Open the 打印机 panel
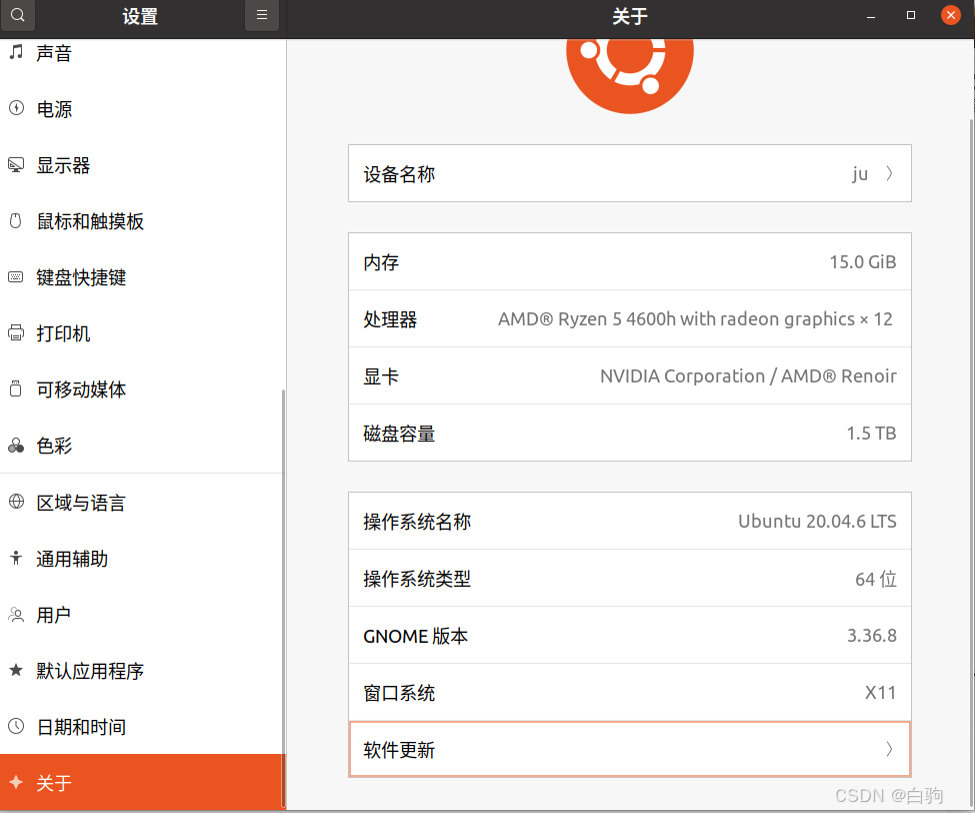This screenshot has width=975, height=813. (x=142, y=333)
